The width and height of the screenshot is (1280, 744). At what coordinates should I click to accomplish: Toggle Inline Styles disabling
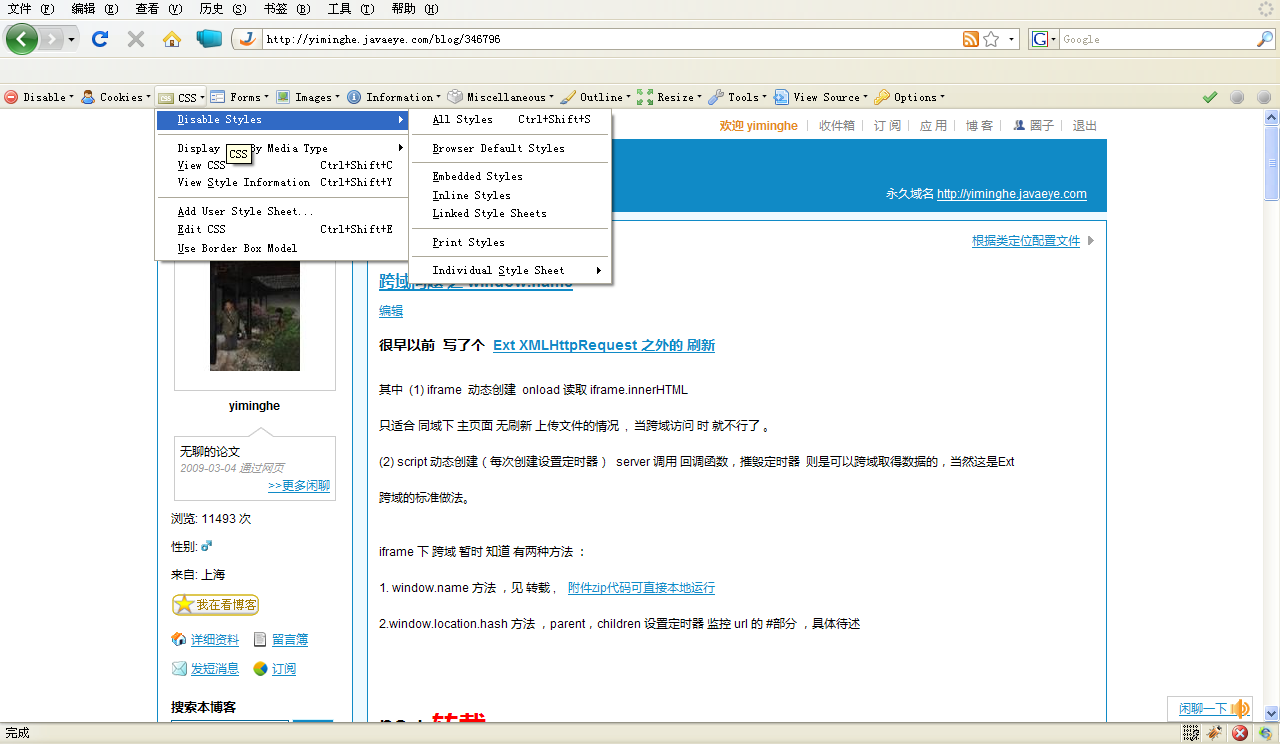pyautogui.click(x=471, y=195)
